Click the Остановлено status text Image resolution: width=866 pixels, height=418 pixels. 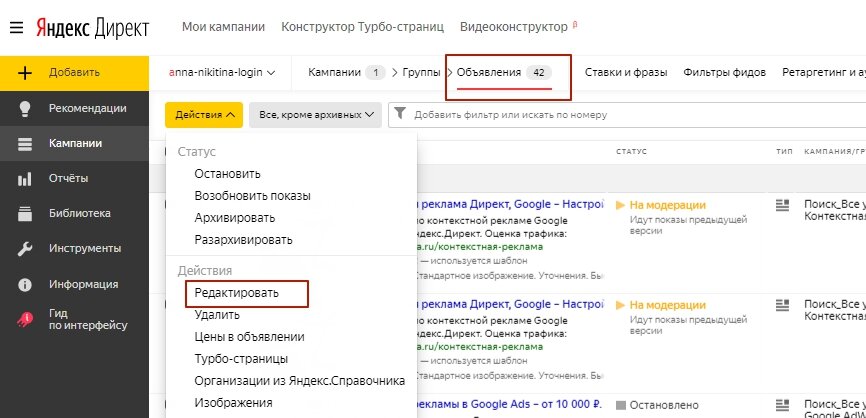tap(664, 405)
